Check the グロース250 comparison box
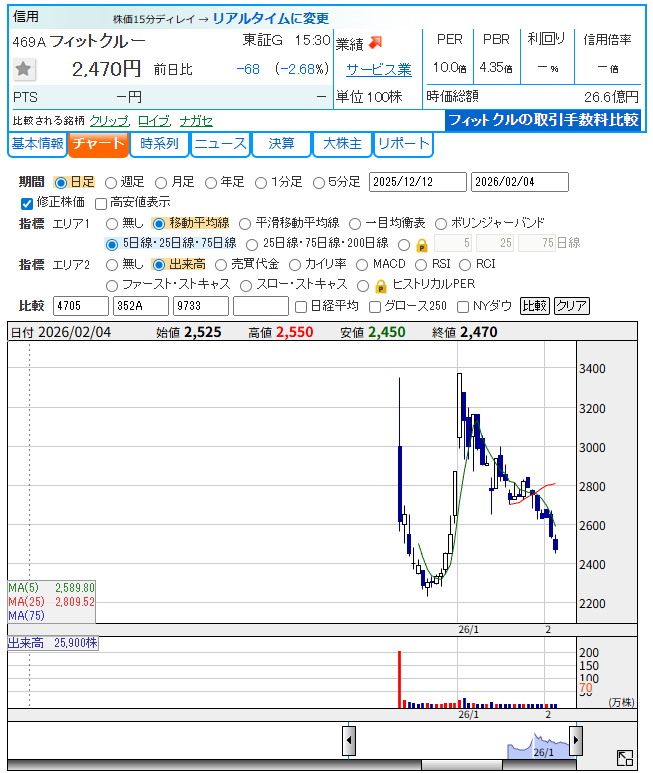 tap(375, 307)
